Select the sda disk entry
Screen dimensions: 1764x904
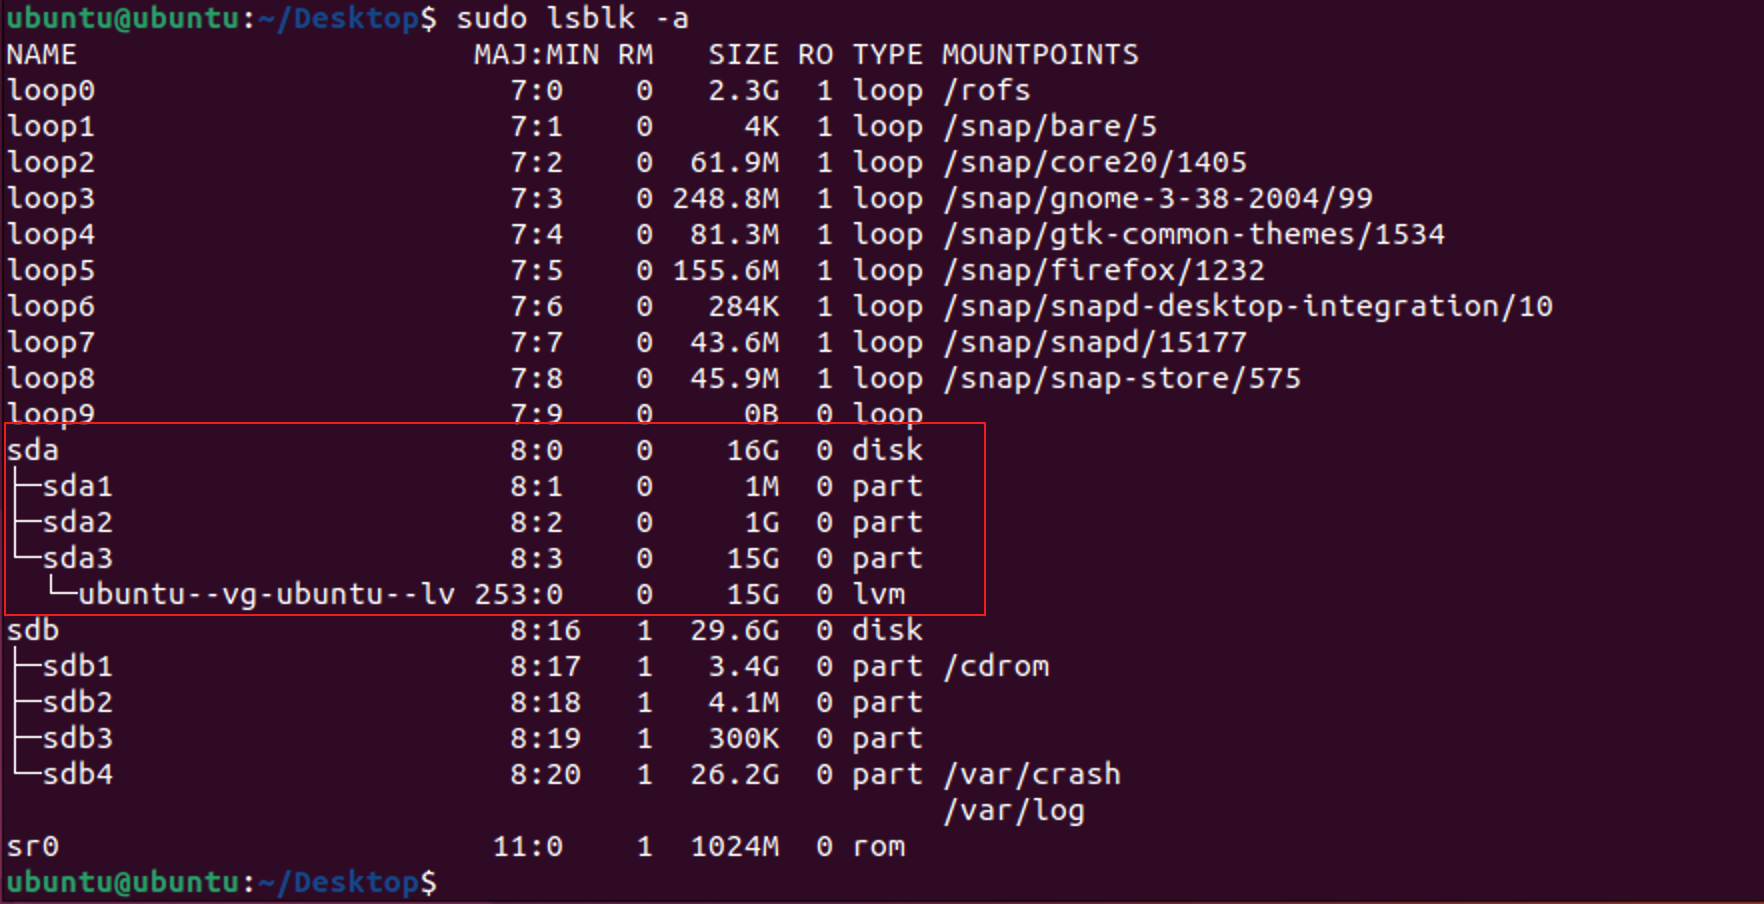click(32, 450)
